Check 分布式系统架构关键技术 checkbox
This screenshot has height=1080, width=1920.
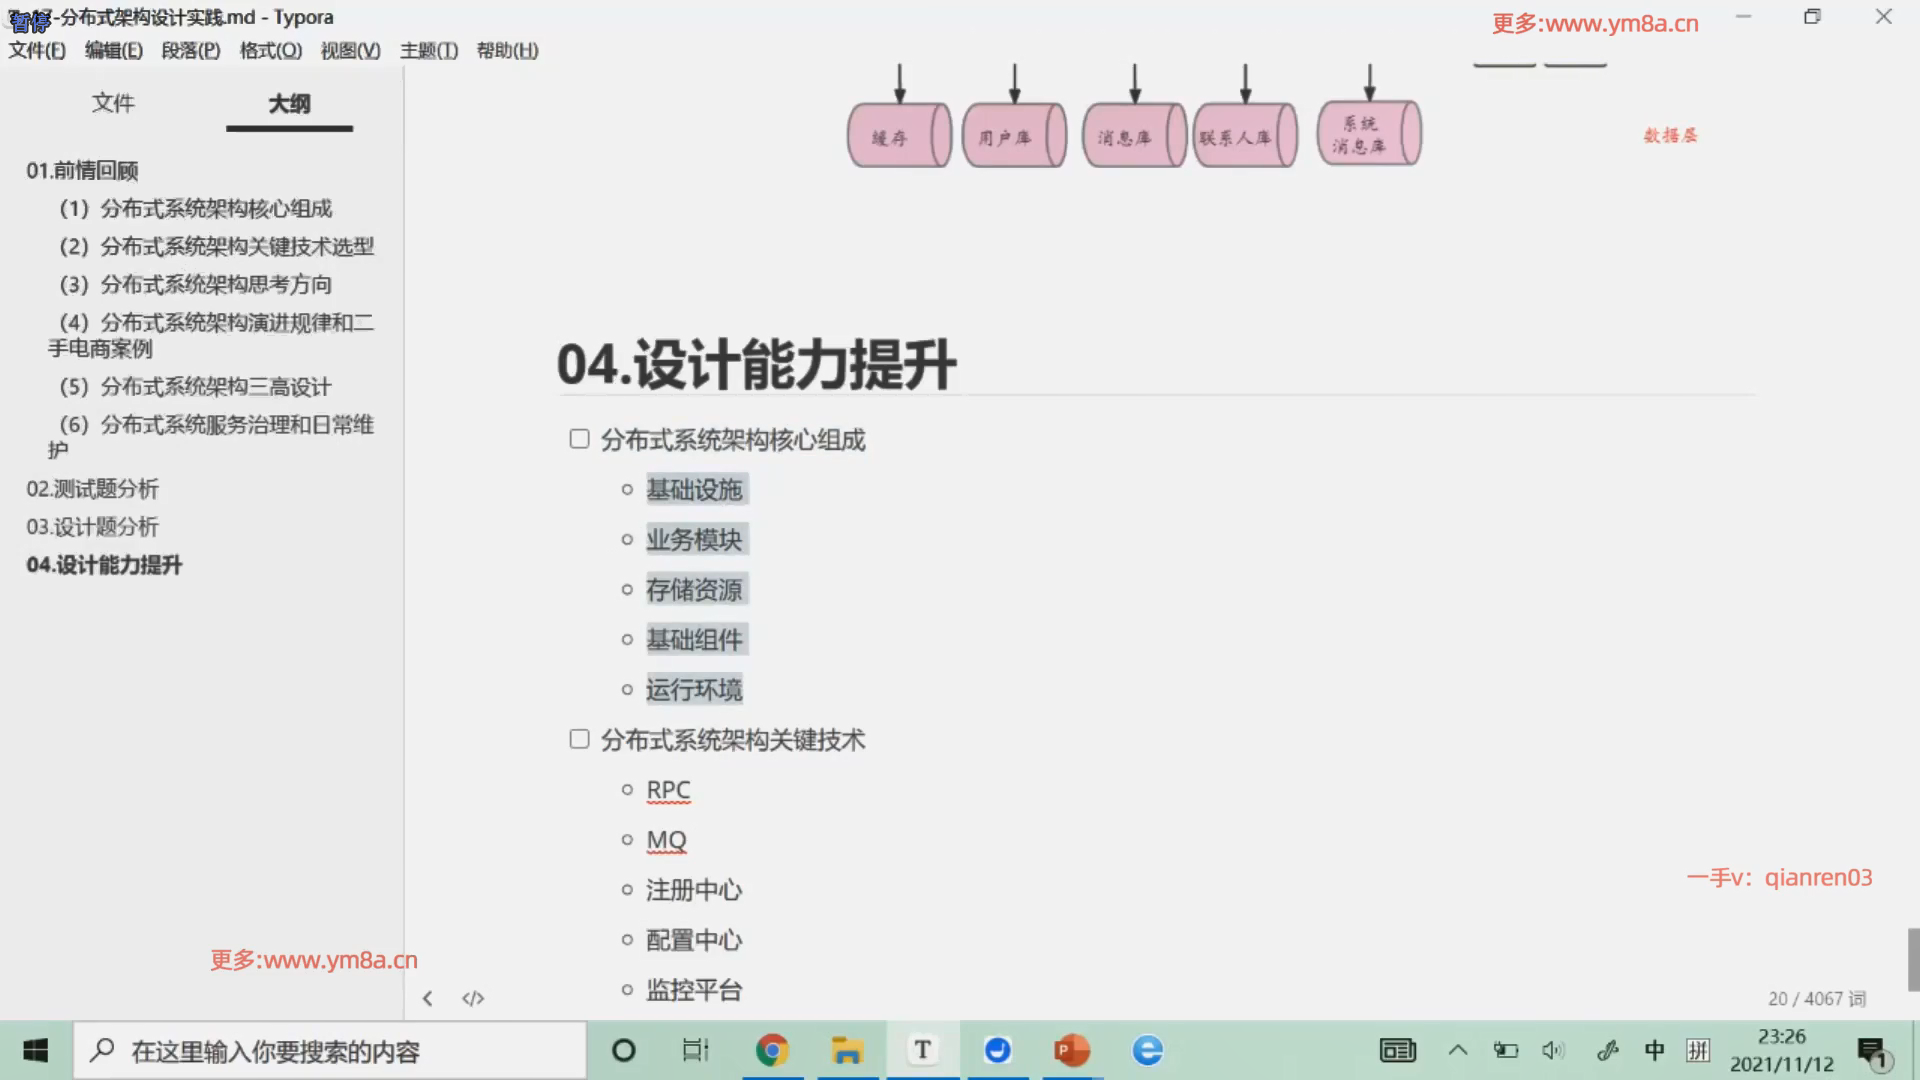point(579,739)
